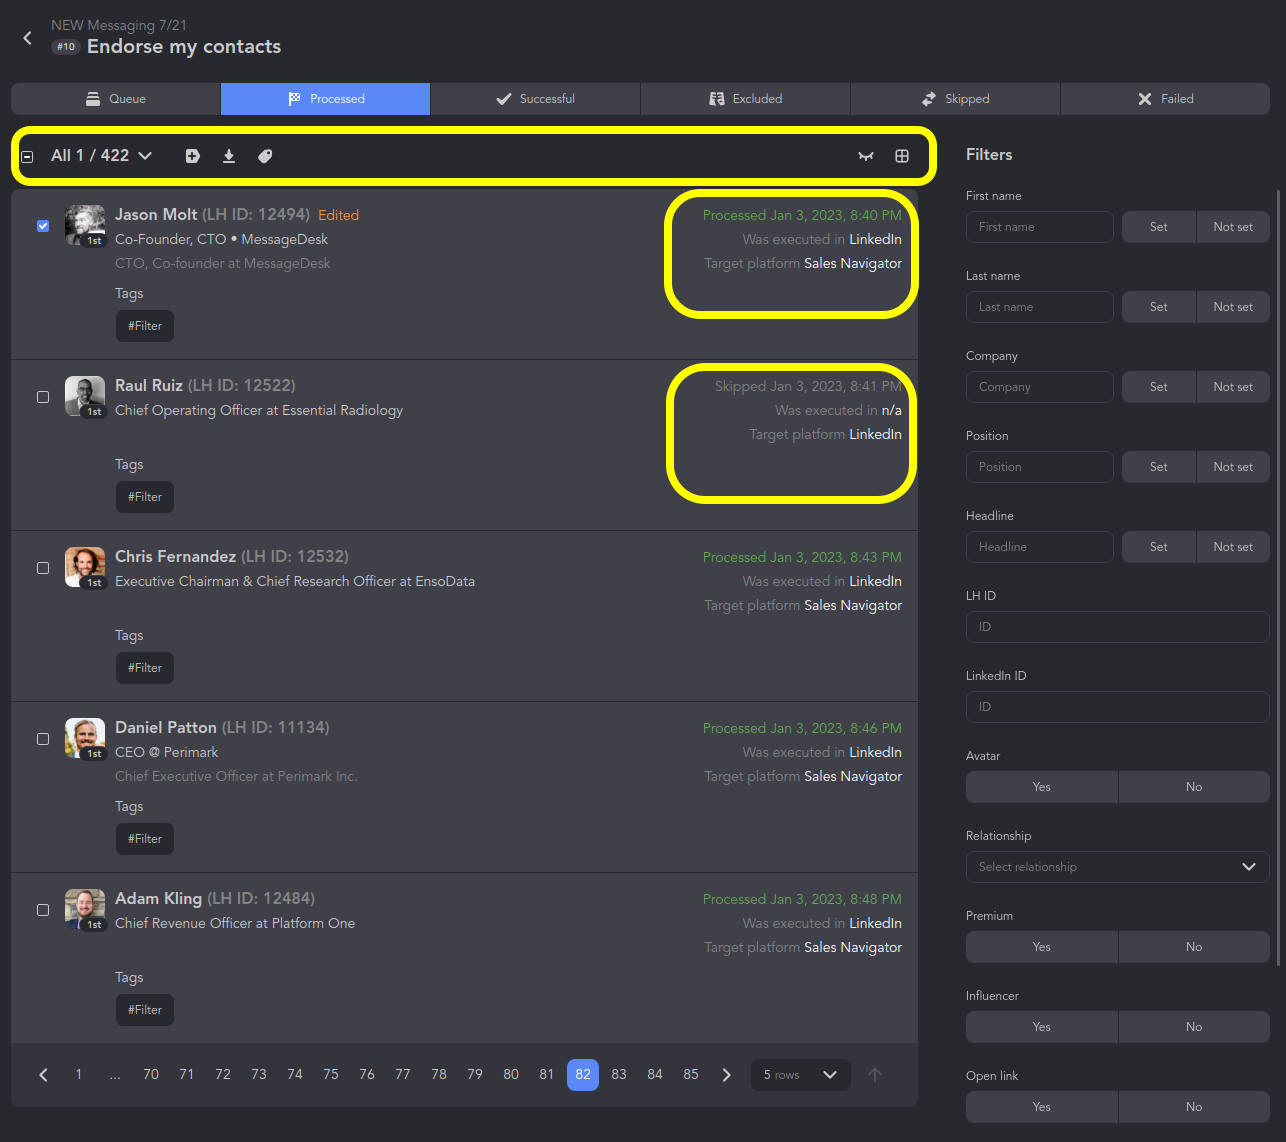1286x1142 pixels.
Task: Focus the Position input field
Action: coord(1040,467)
